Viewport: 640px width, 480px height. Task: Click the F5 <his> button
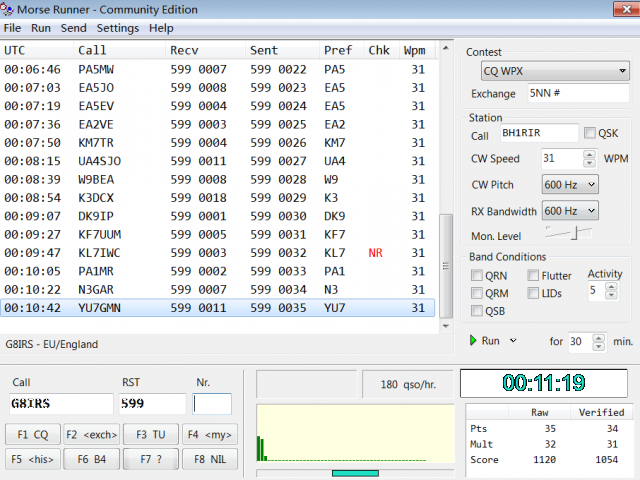tap(33, 459)
